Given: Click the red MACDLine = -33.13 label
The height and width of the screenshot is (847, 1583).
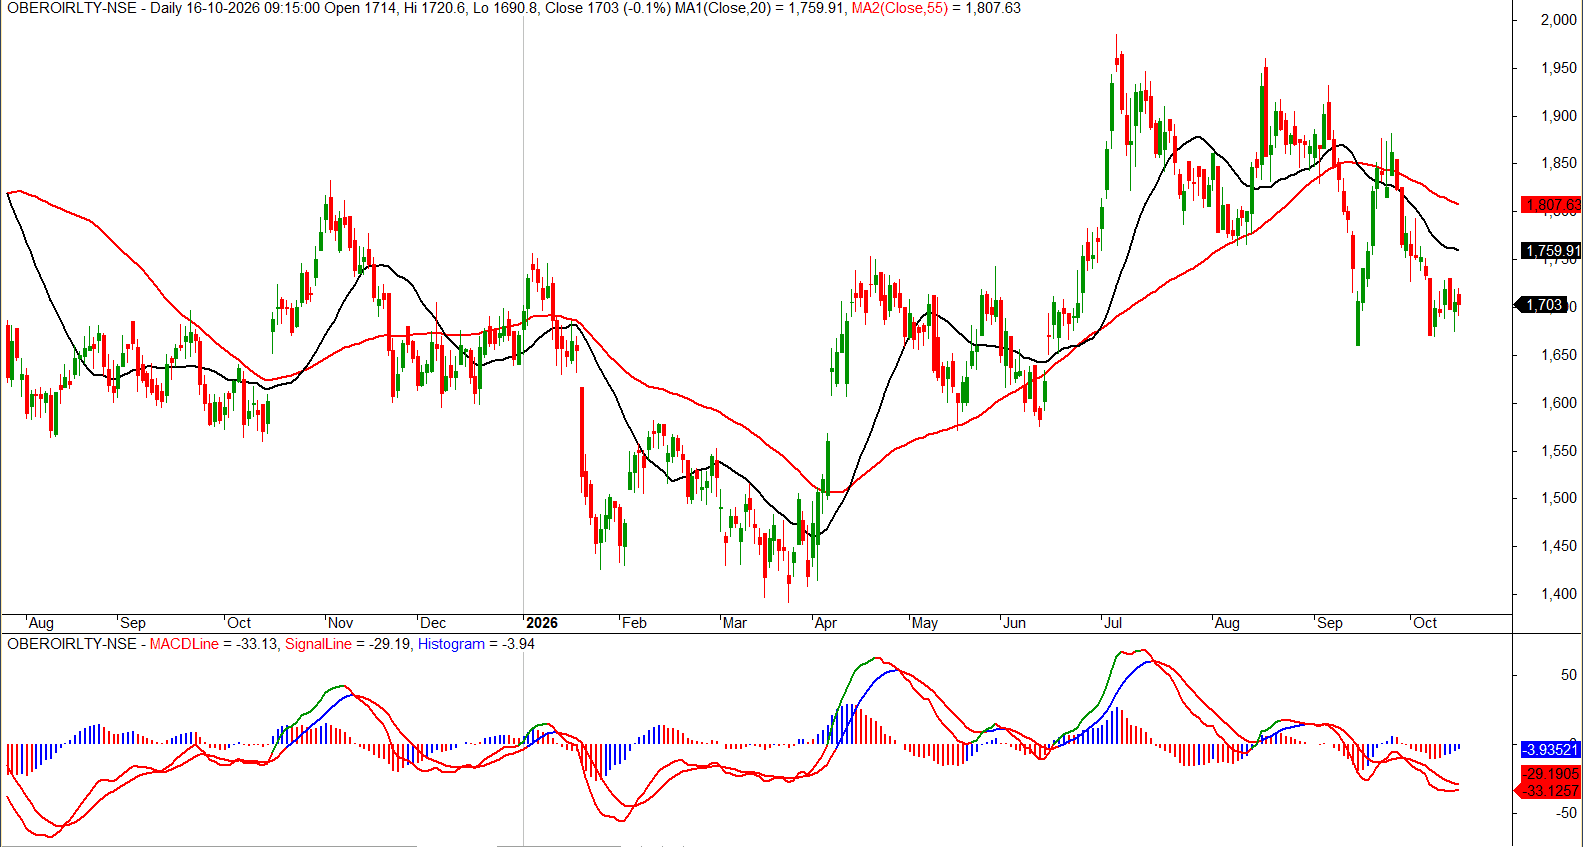Looking at the screenshot, I should pyautogui.click(x=213, y=644).
